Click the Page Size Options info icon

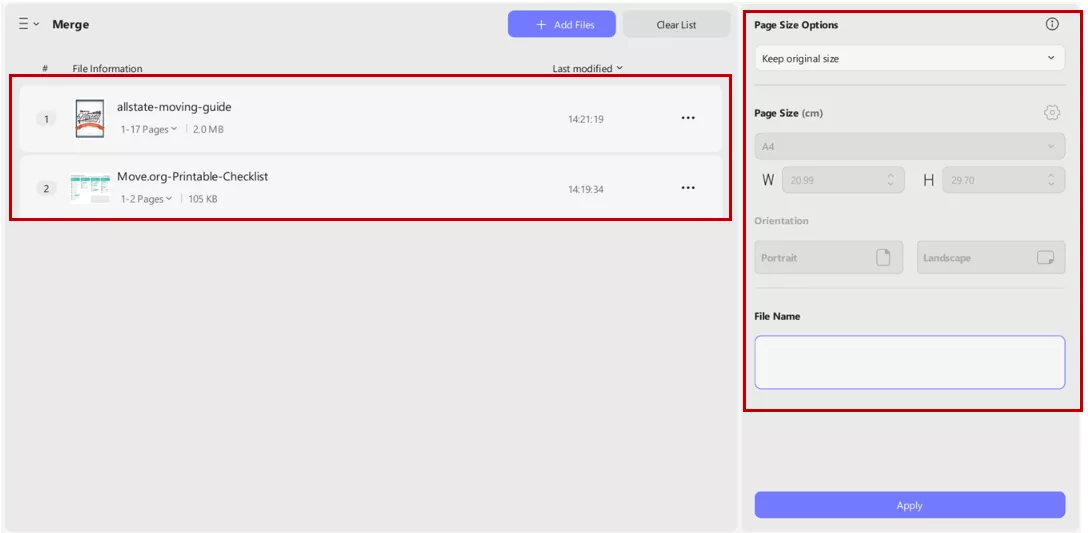click(1052, 24)
